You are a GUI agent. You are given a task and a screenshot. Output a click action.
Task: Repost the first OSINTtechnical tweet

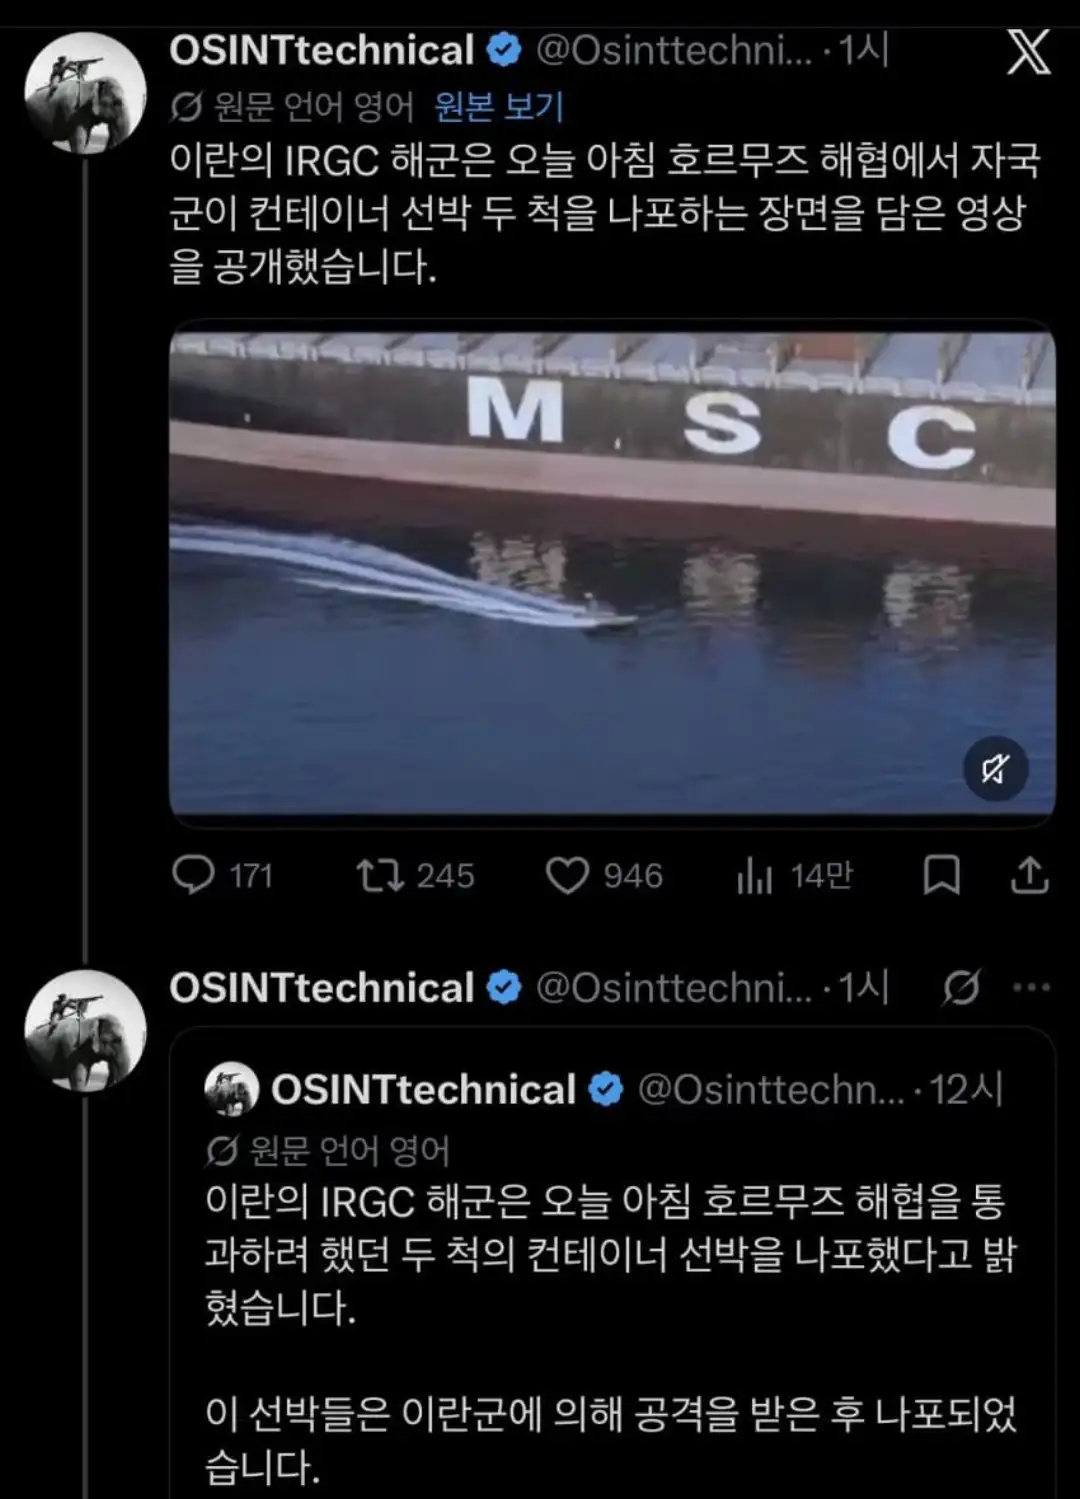[x=381, y=875]
